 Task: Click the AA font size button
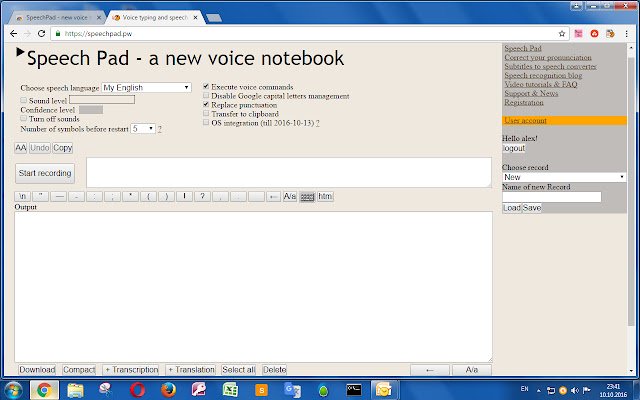(21, 148)
